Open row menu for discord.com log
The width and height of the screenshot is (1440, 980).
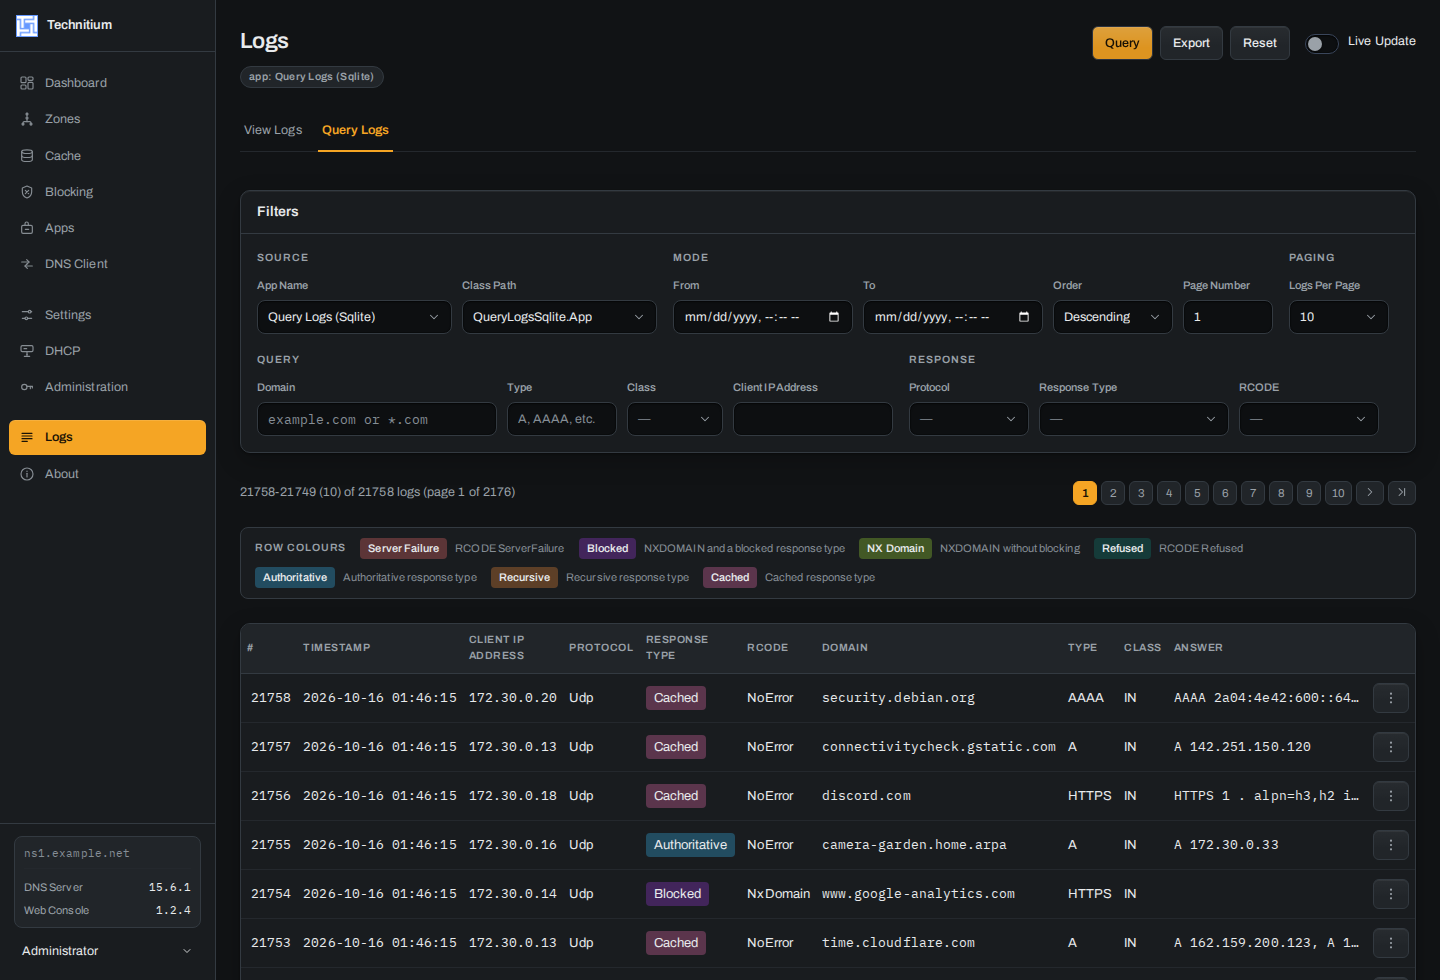pos(1391,796)
